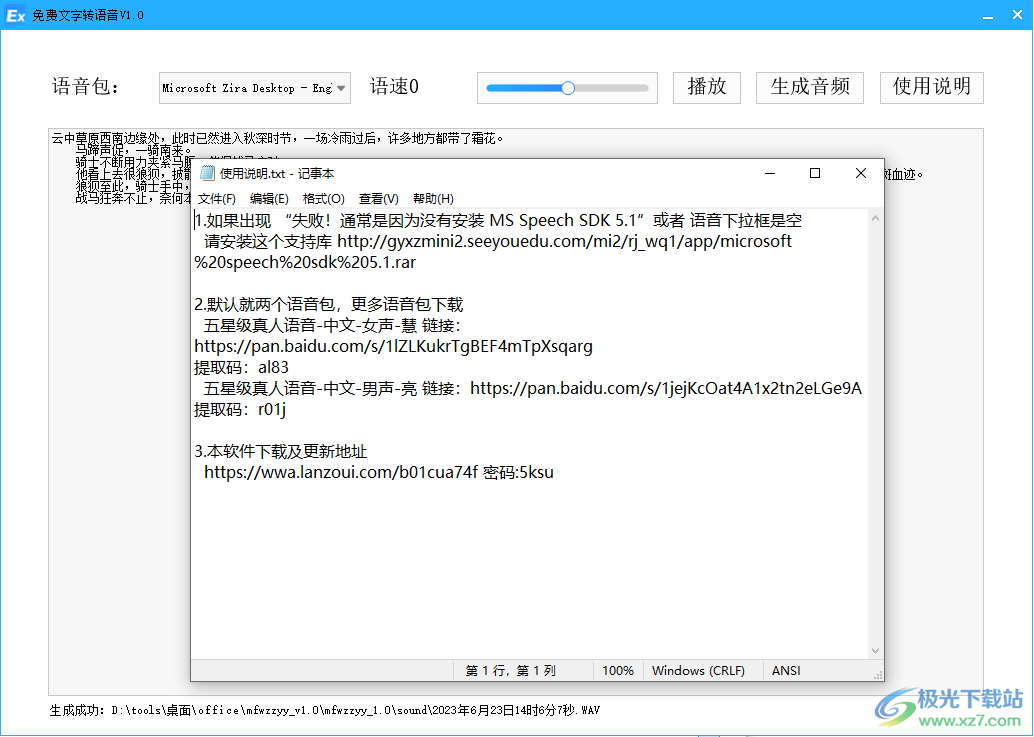Click 生成音频 to generate audio
The image size is (1034, 737).
tap(810, 87)
